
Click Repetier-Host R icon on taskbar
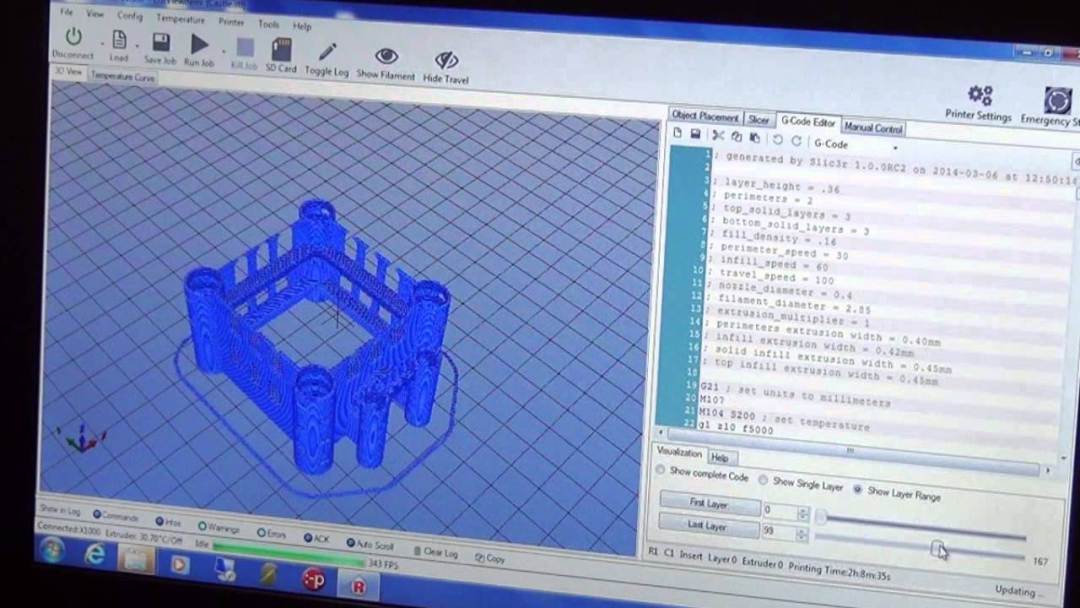[359, 586]
